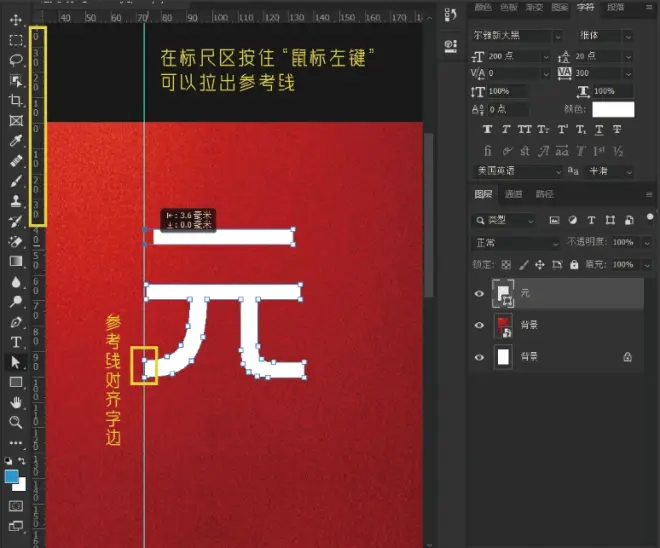This screenshot has height=548, width=660.
Task: Switch to the 段落 tab
Action: click(615, 7)
